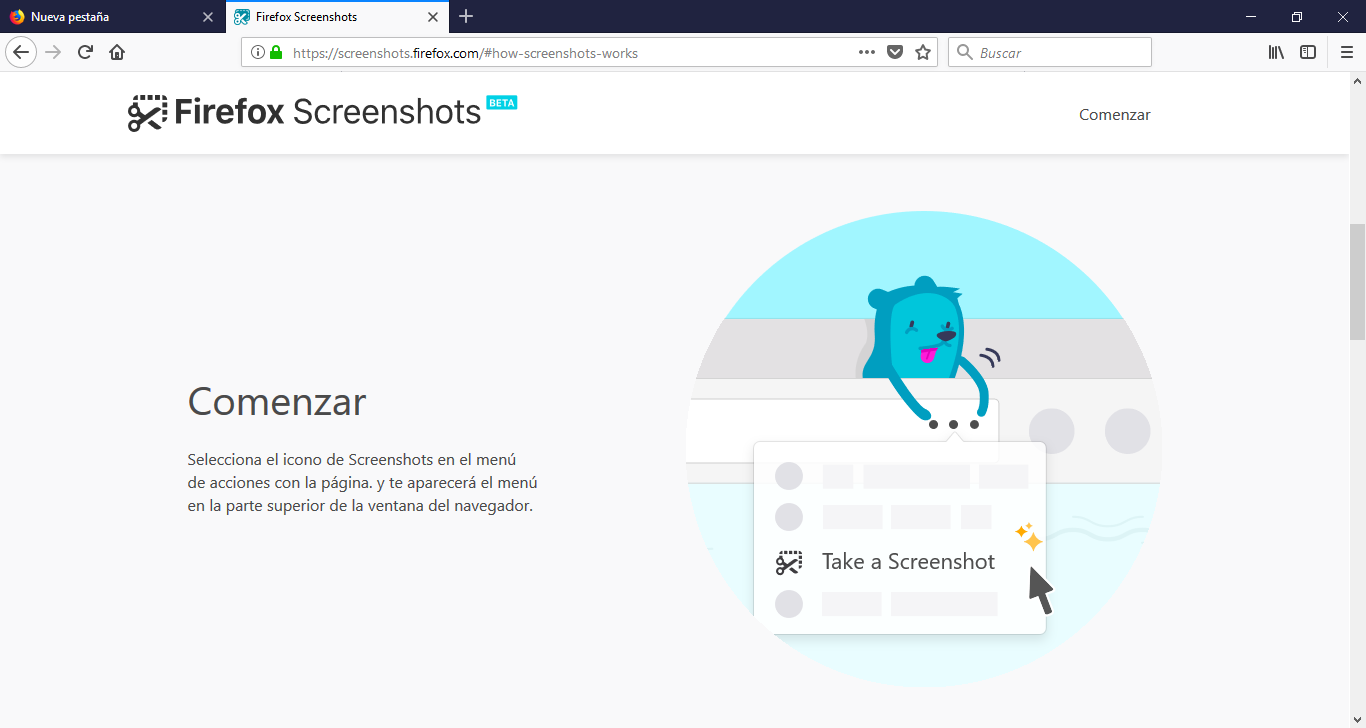Click the green padlock security icon

click(276, 52)
